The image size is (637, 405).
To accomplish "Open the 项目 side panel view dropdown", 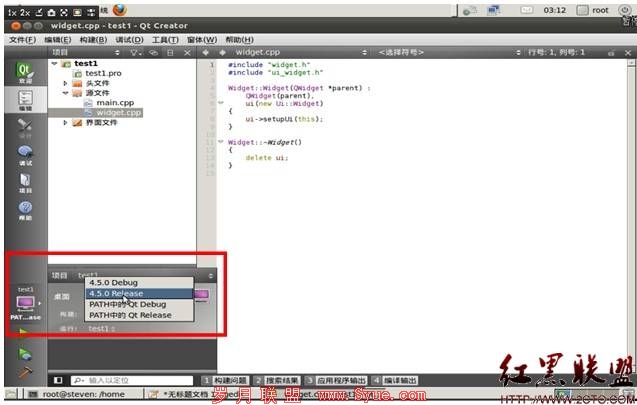I will pos(117,52).
